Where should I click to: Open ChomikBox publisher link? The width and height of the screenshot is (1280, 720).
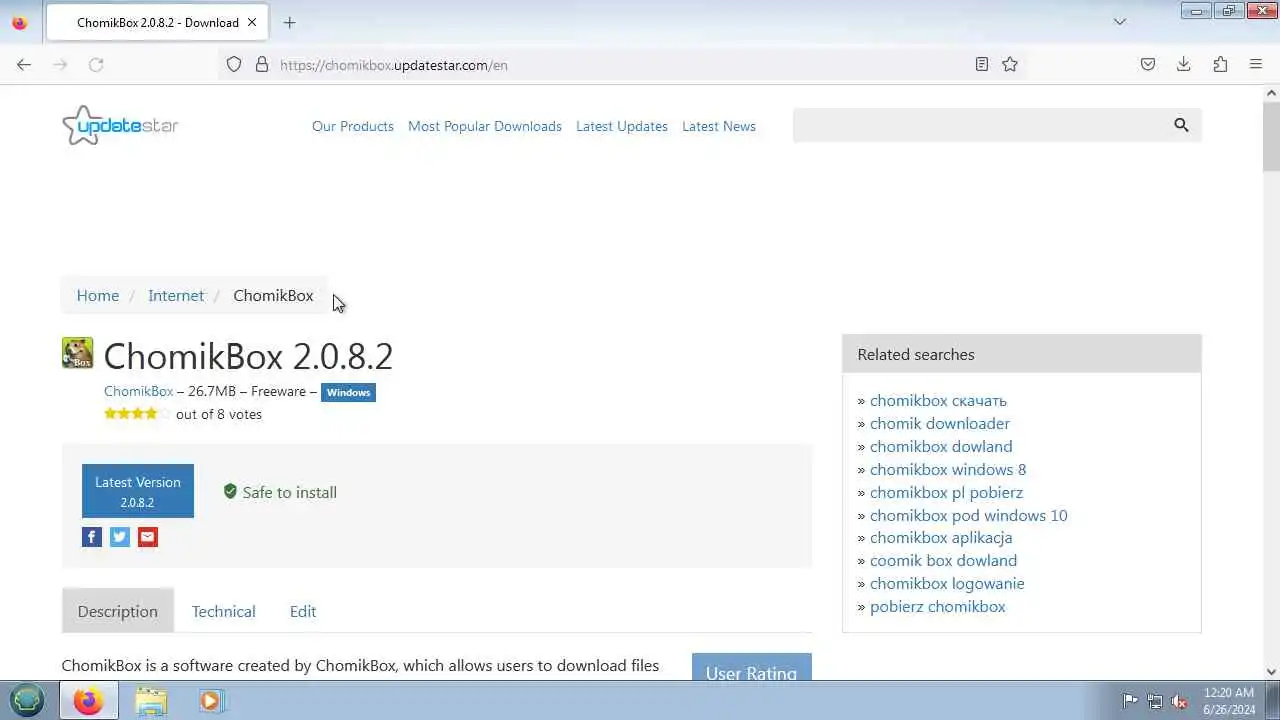(139, 391)
